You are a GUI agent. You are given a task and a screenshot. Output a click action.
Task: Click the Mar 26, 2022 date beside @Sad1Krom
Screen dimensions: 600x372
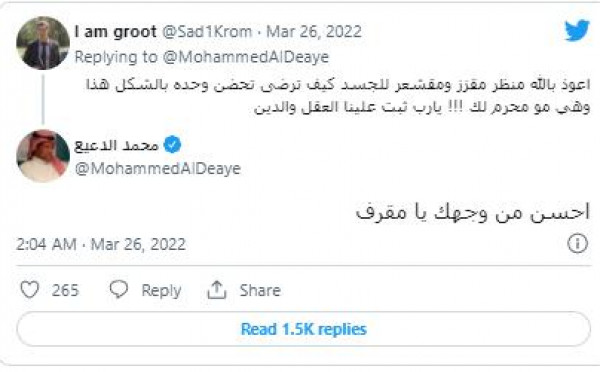coord(314,31)
